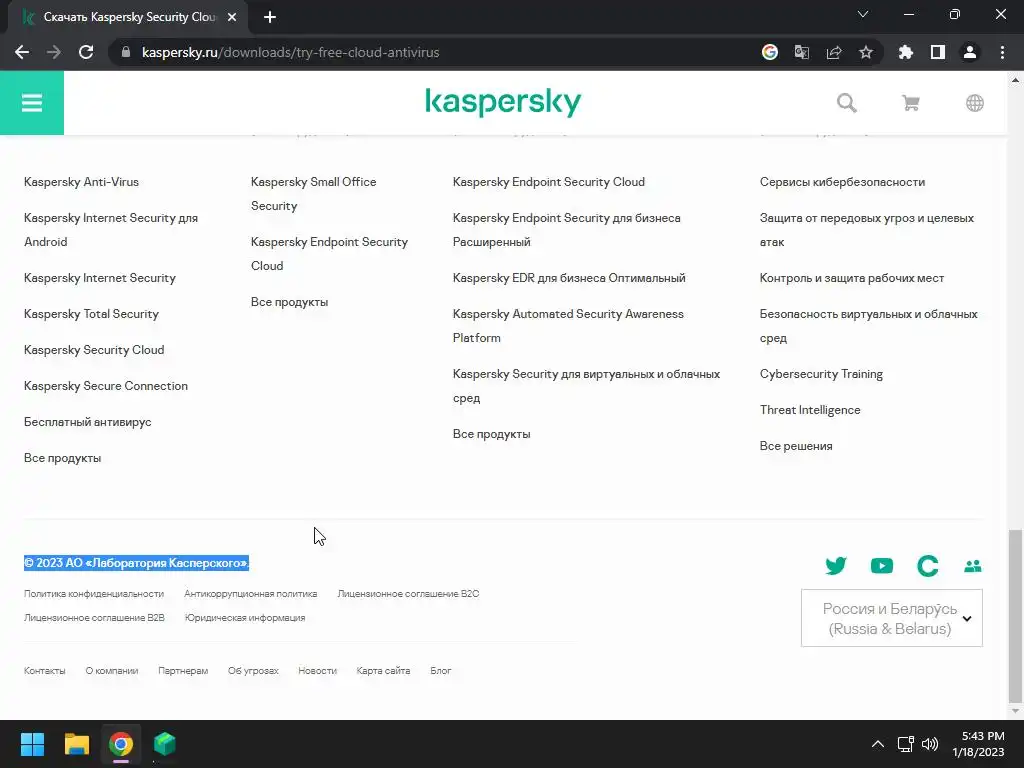Screen dimensions: 1024x768
Task: Open the Chrome three-dot menu
Action: 1002,52
